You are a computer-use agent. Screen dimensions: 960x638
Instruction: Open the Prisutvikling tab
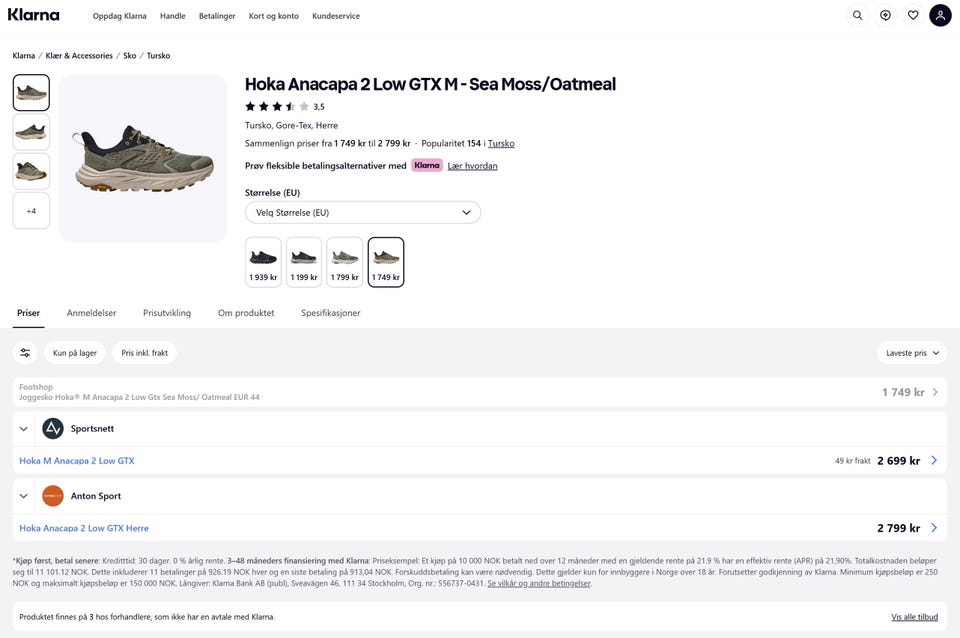tap(167, 313)
